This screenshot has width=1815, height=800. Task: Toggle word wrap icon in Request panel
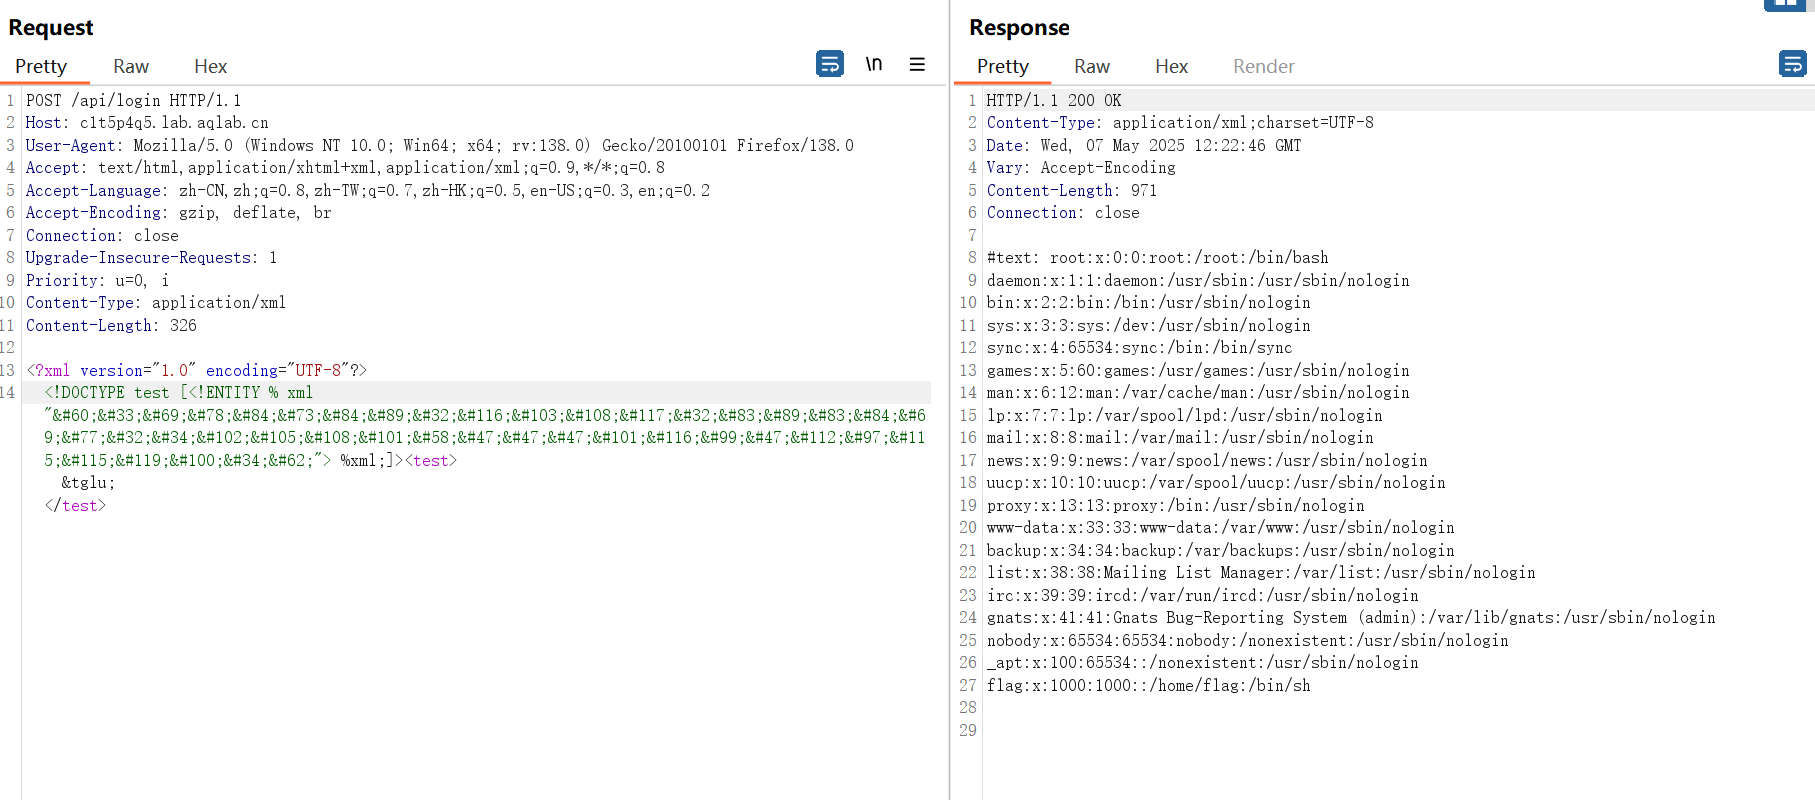click(830, 64)
